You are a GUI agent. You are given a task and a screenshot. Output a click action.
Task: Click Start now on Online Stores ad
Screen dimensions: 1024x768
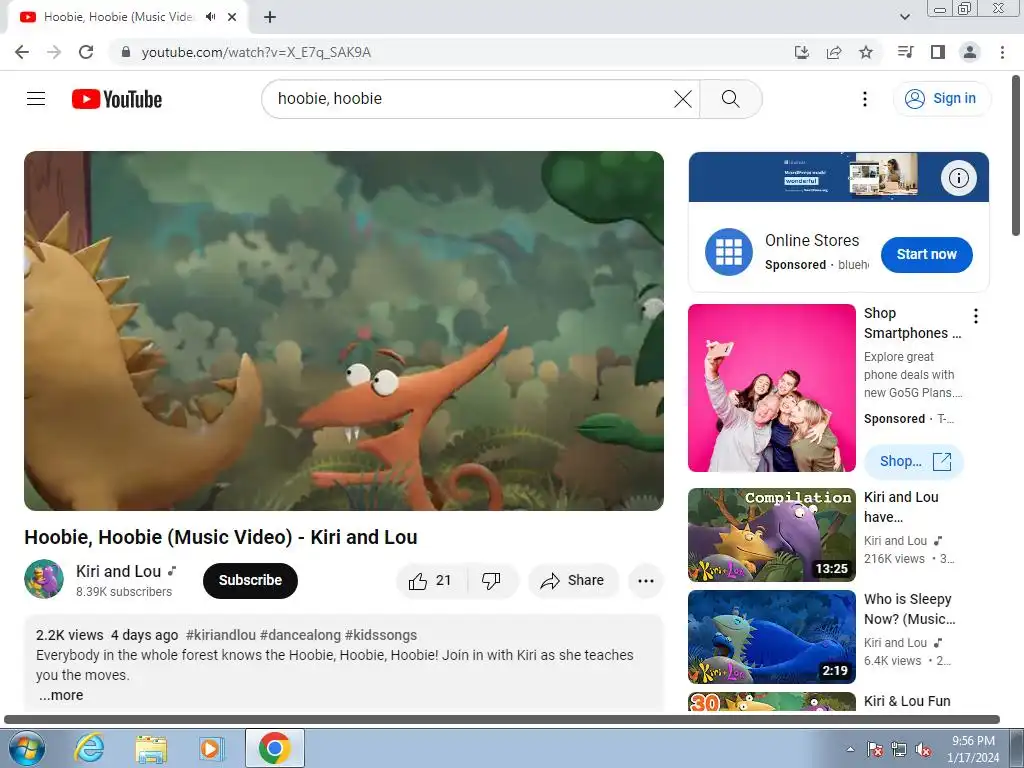point(926,255)
